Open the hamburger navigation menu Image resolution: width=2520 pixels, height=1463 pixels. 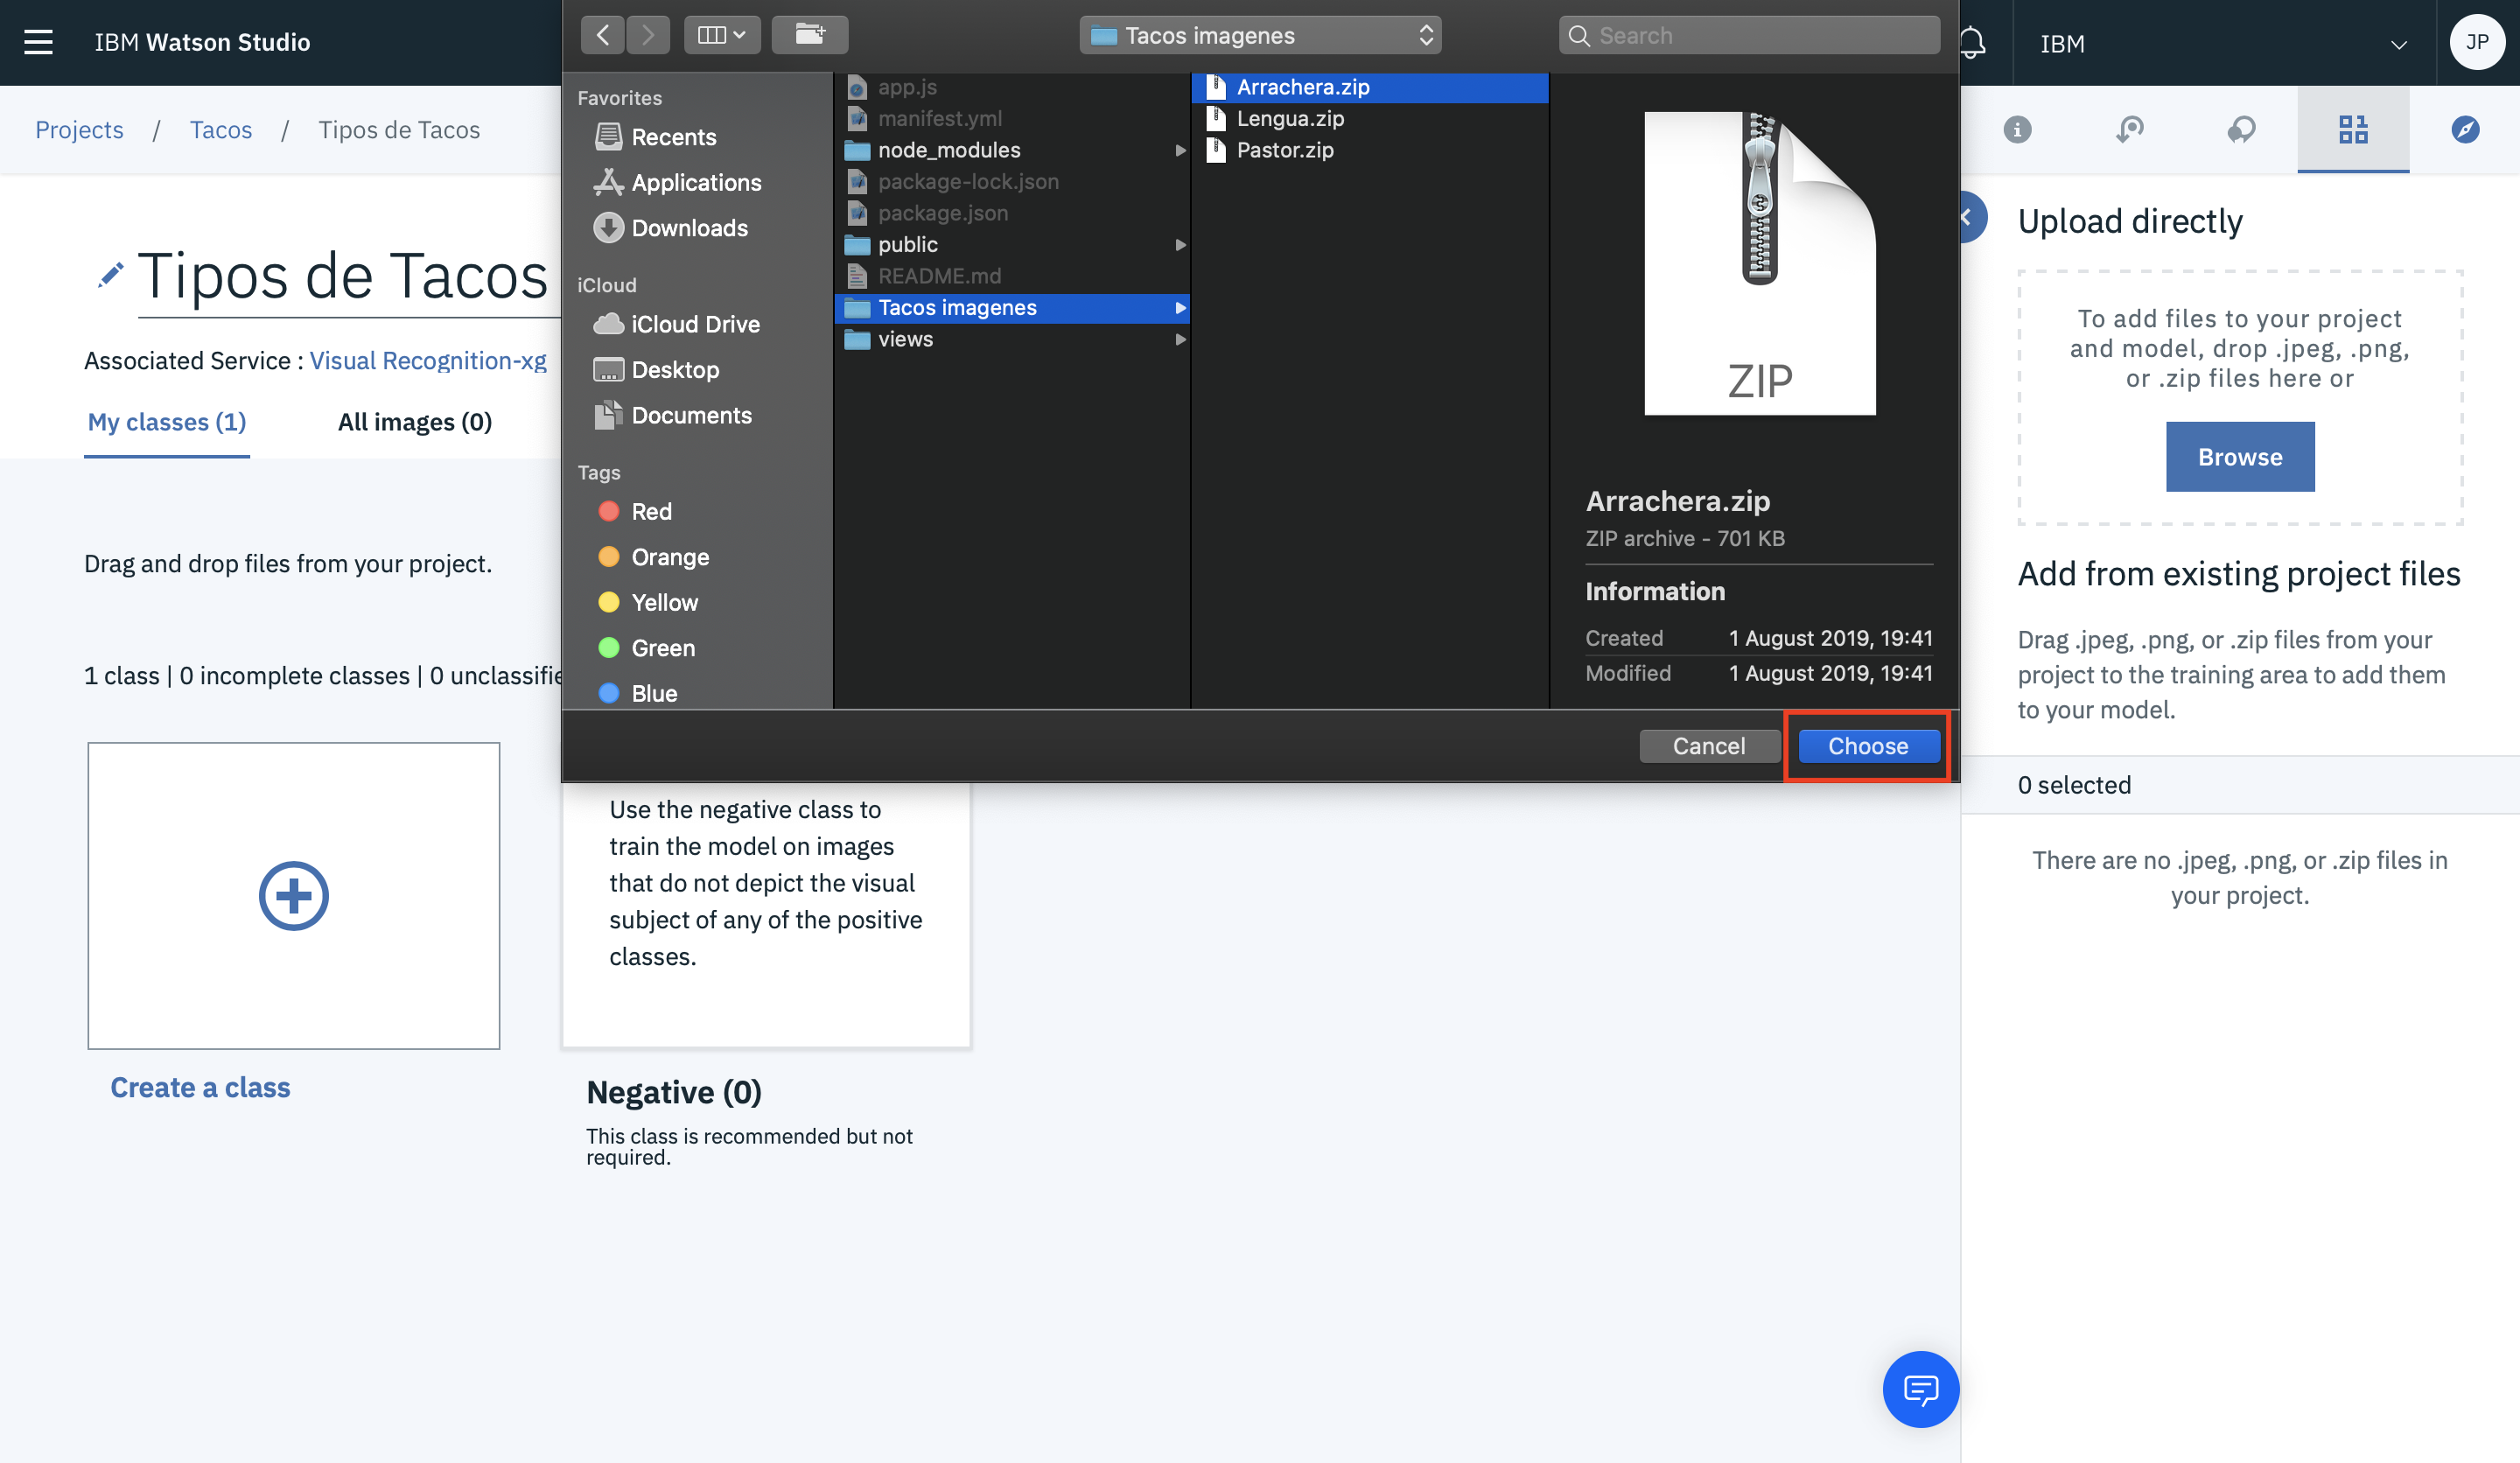pyautogui.click(x=38, y=42)
